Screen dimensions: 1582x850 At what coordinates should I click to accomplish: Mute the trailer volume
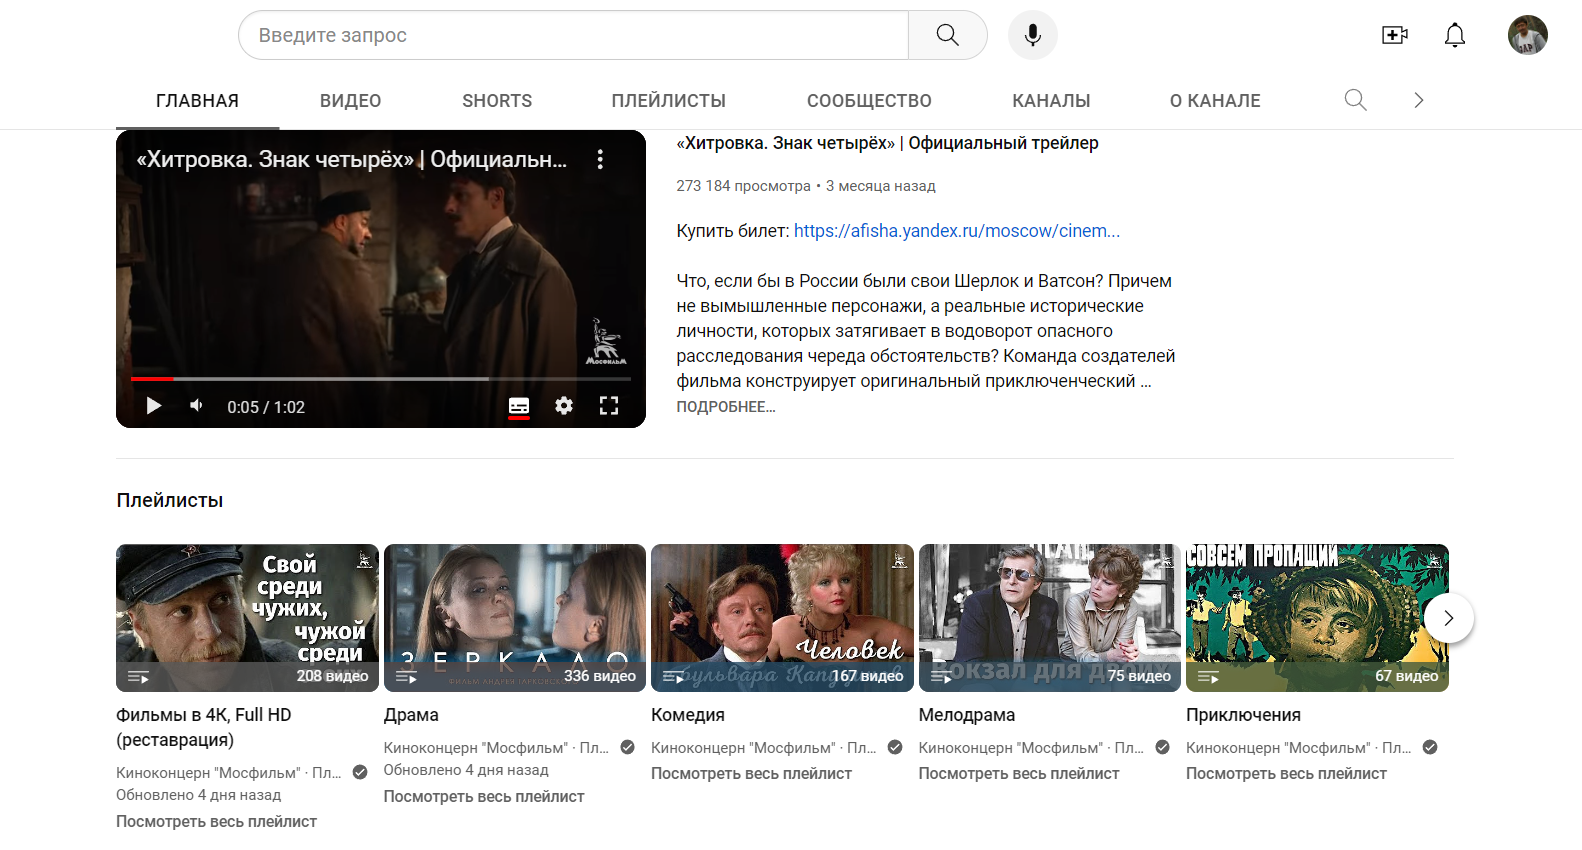coord(197,406)
